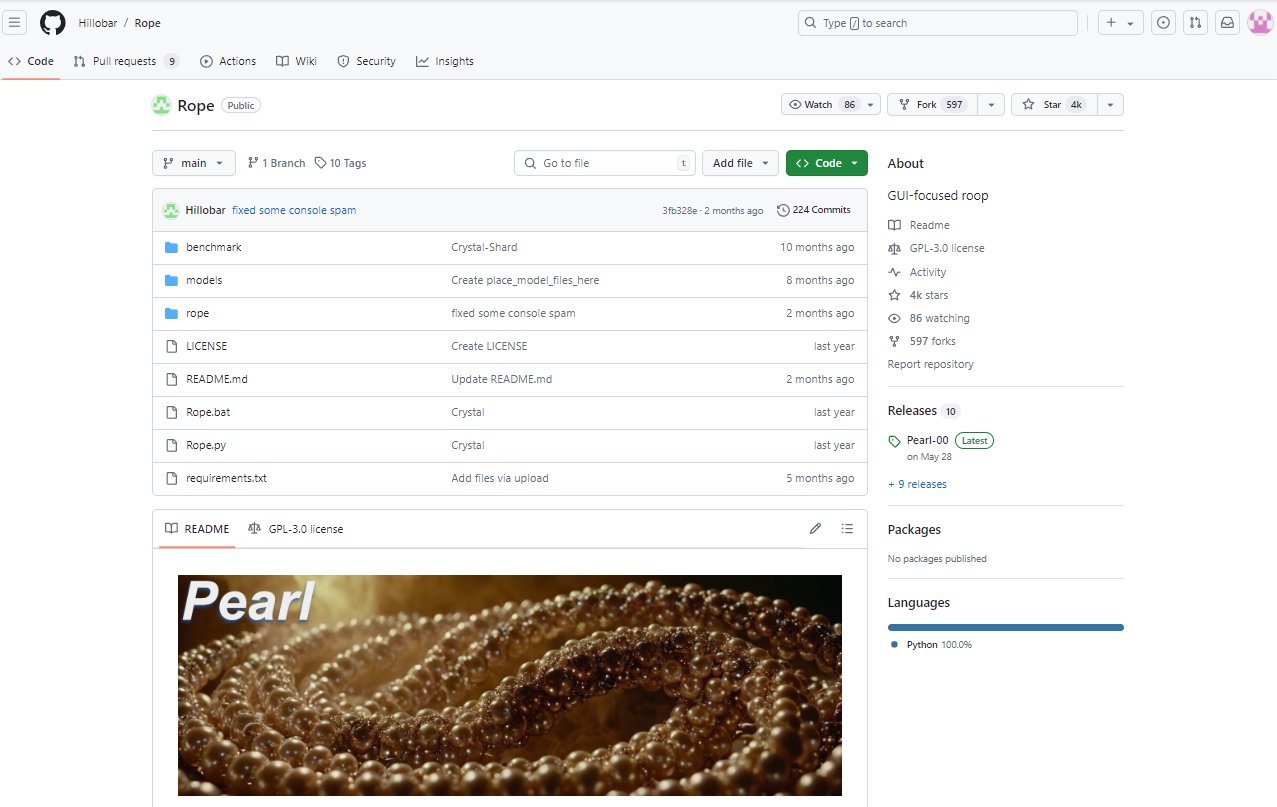Star the Rope repository
1277x807 pixels.
click(x=1052, y=105)
